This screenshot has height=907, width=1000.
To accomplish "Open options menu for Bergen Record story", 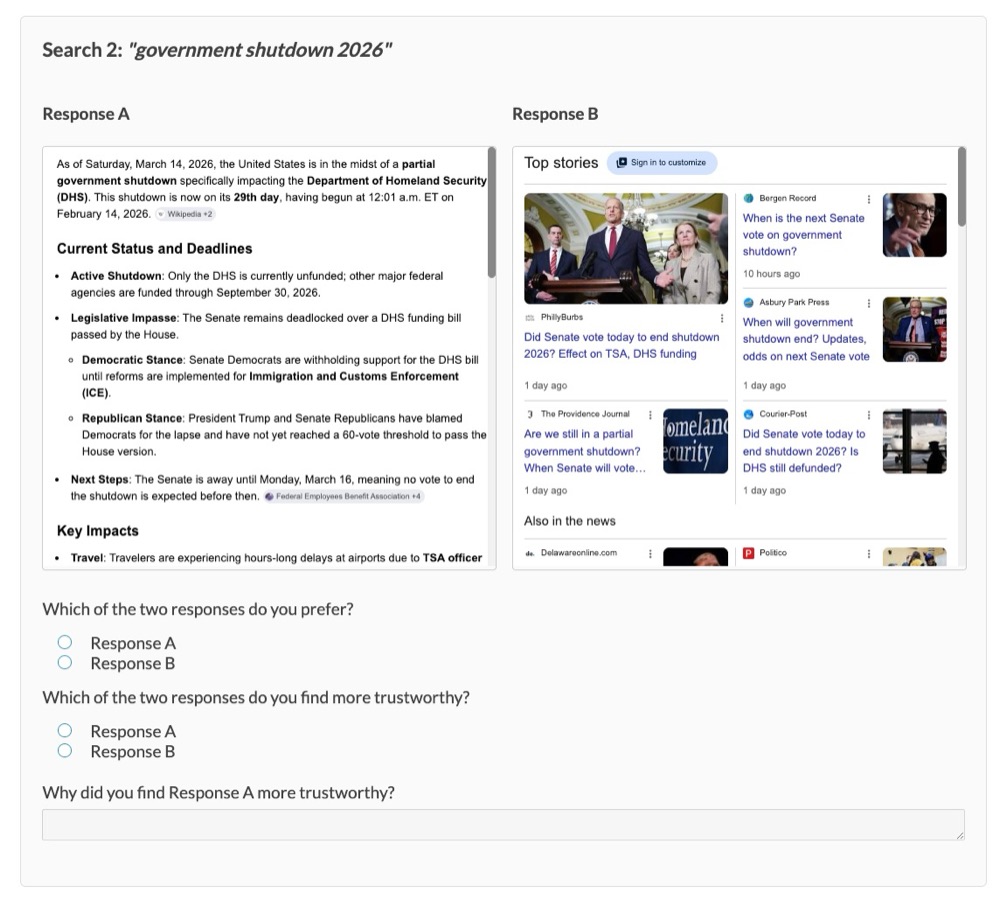I will [x=869, y=200].
